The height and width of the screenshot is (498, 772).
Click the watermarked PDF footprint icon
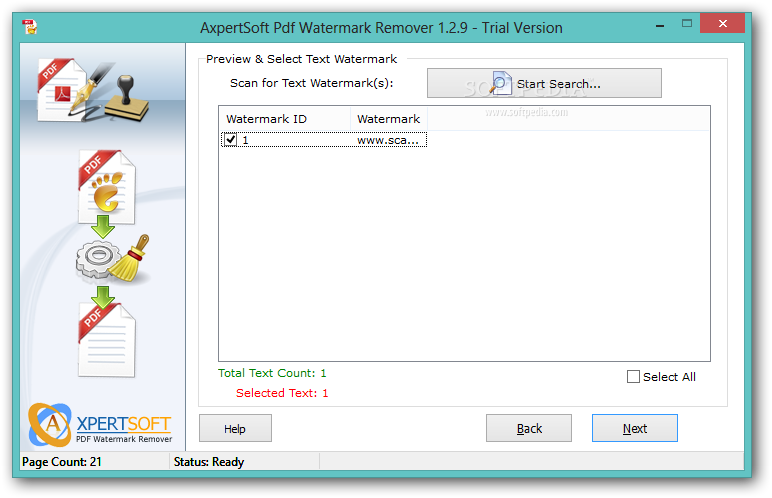tap(106, 187)
